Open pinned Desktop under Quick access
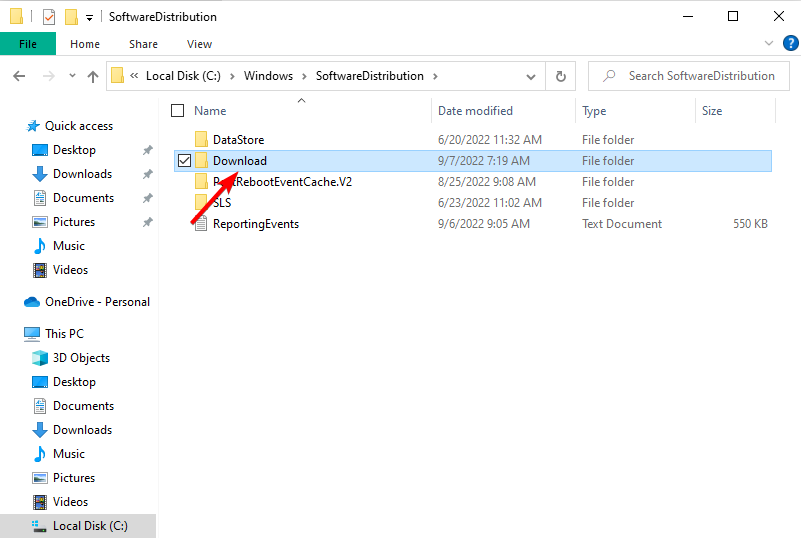The width and height of the screenshot is (801, 538). pos(74,150)
